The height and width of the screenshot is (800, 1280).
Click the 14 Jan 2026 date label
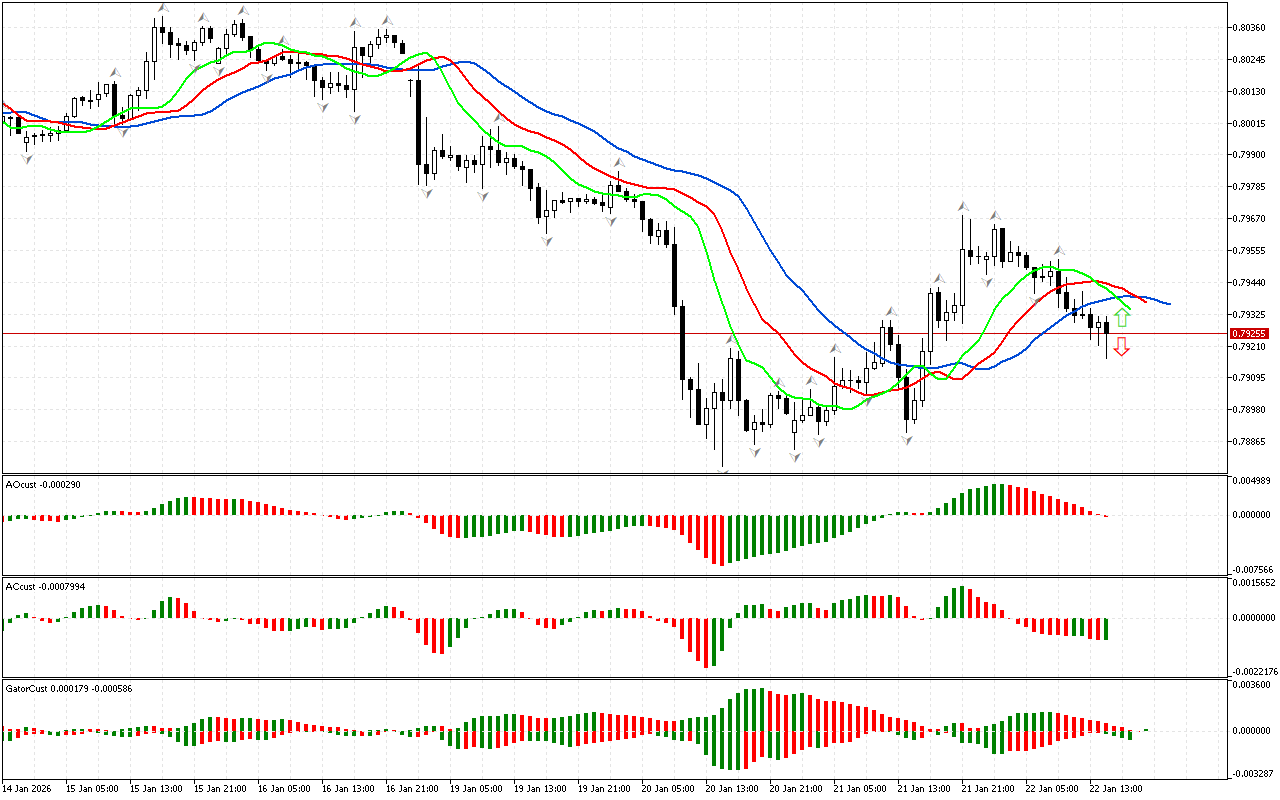(x=30, y=789)
